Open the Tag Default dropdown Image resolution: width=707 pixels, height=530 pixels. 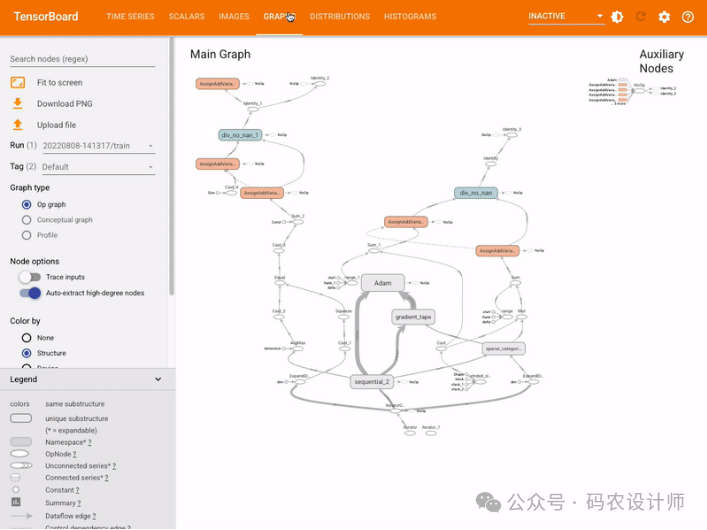pyautogui.click(x=98, y=167)
